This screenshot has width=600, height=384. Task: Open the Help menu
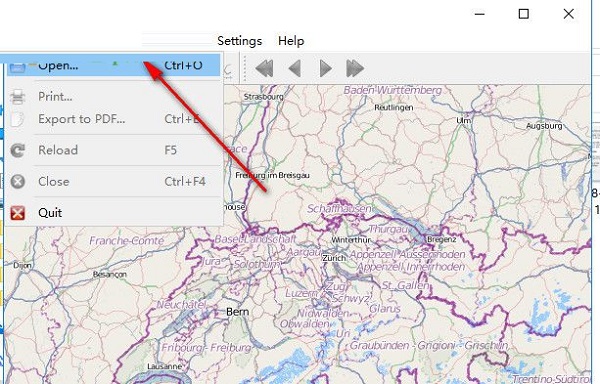291,41
